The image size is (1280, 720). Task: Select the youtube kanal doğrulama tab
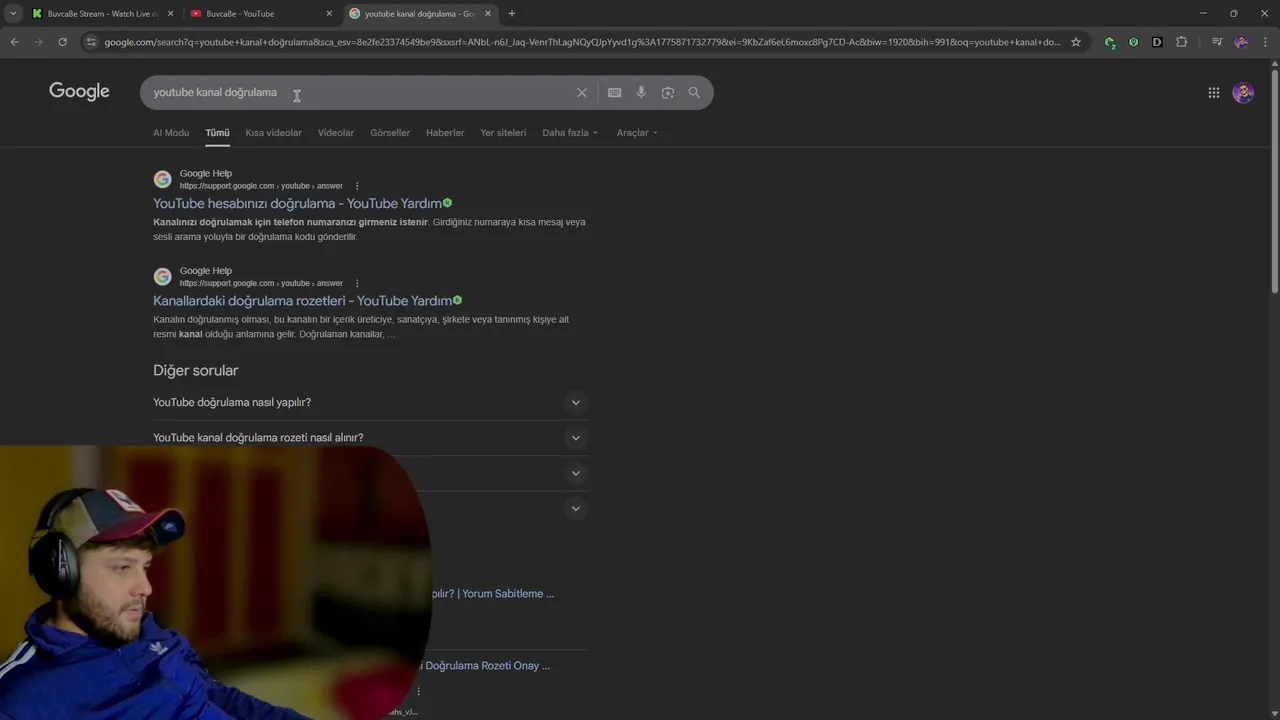pos(420,14)
